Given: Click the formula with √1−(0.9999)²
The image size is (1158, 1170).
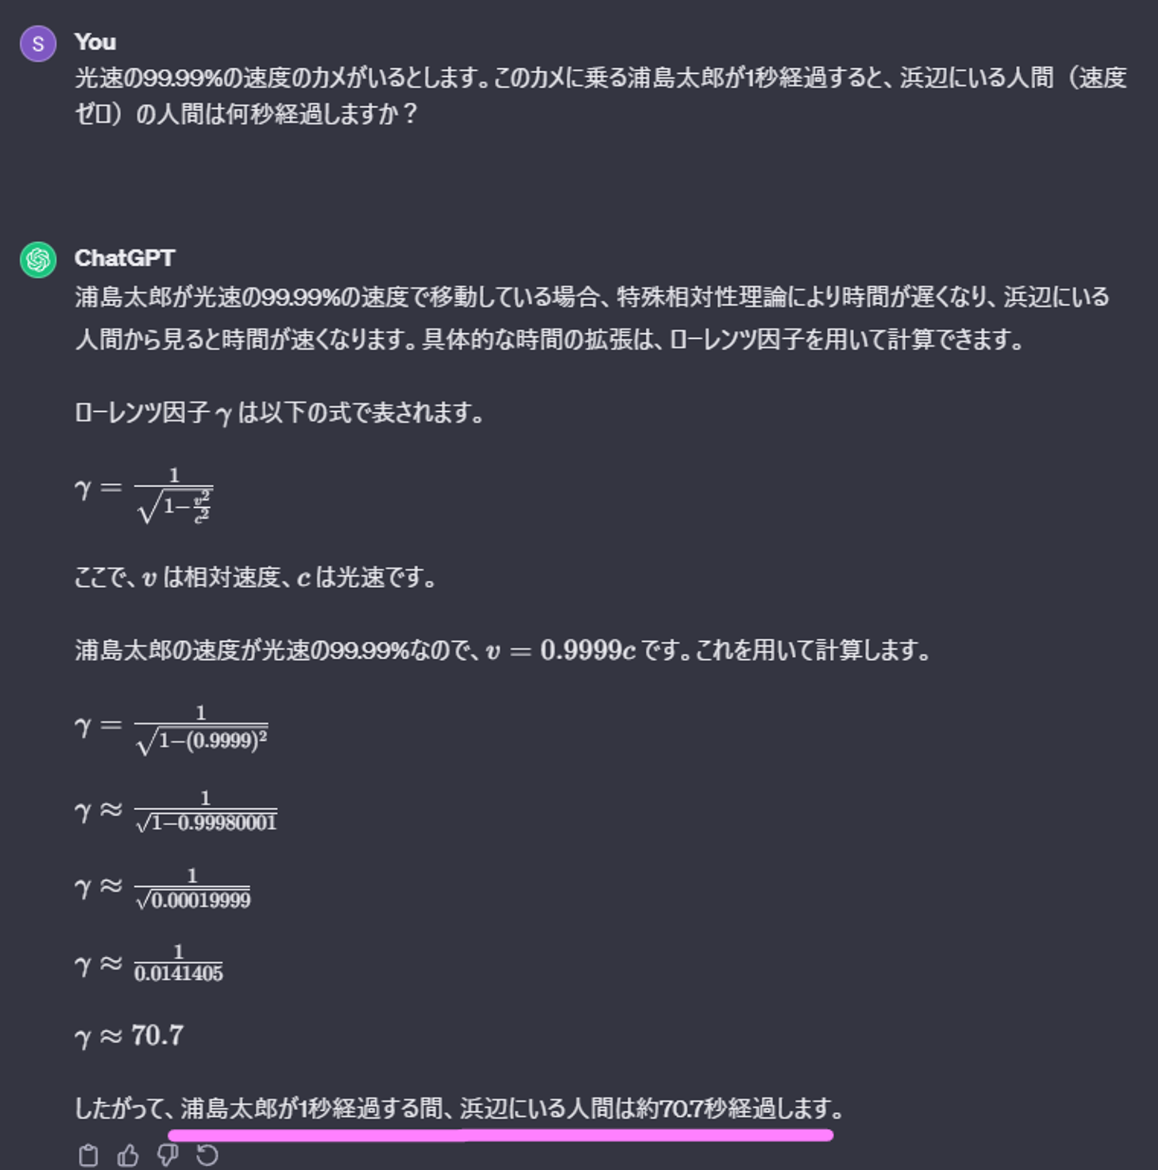Looking at the screenshot, I should (172, 728).
